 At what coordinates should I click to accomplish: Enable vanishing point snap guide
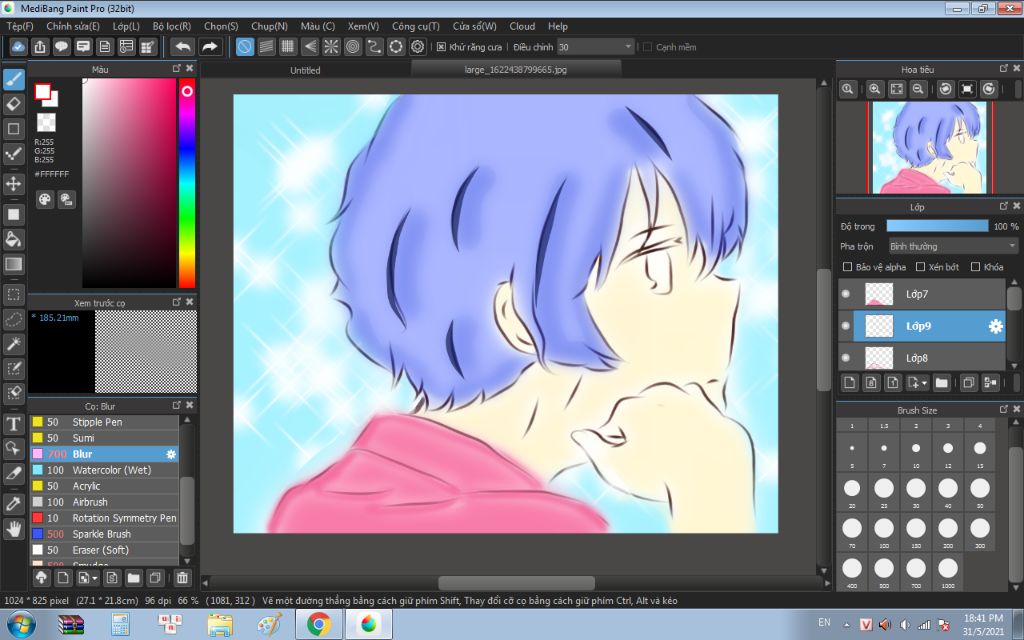pos(310,47)
